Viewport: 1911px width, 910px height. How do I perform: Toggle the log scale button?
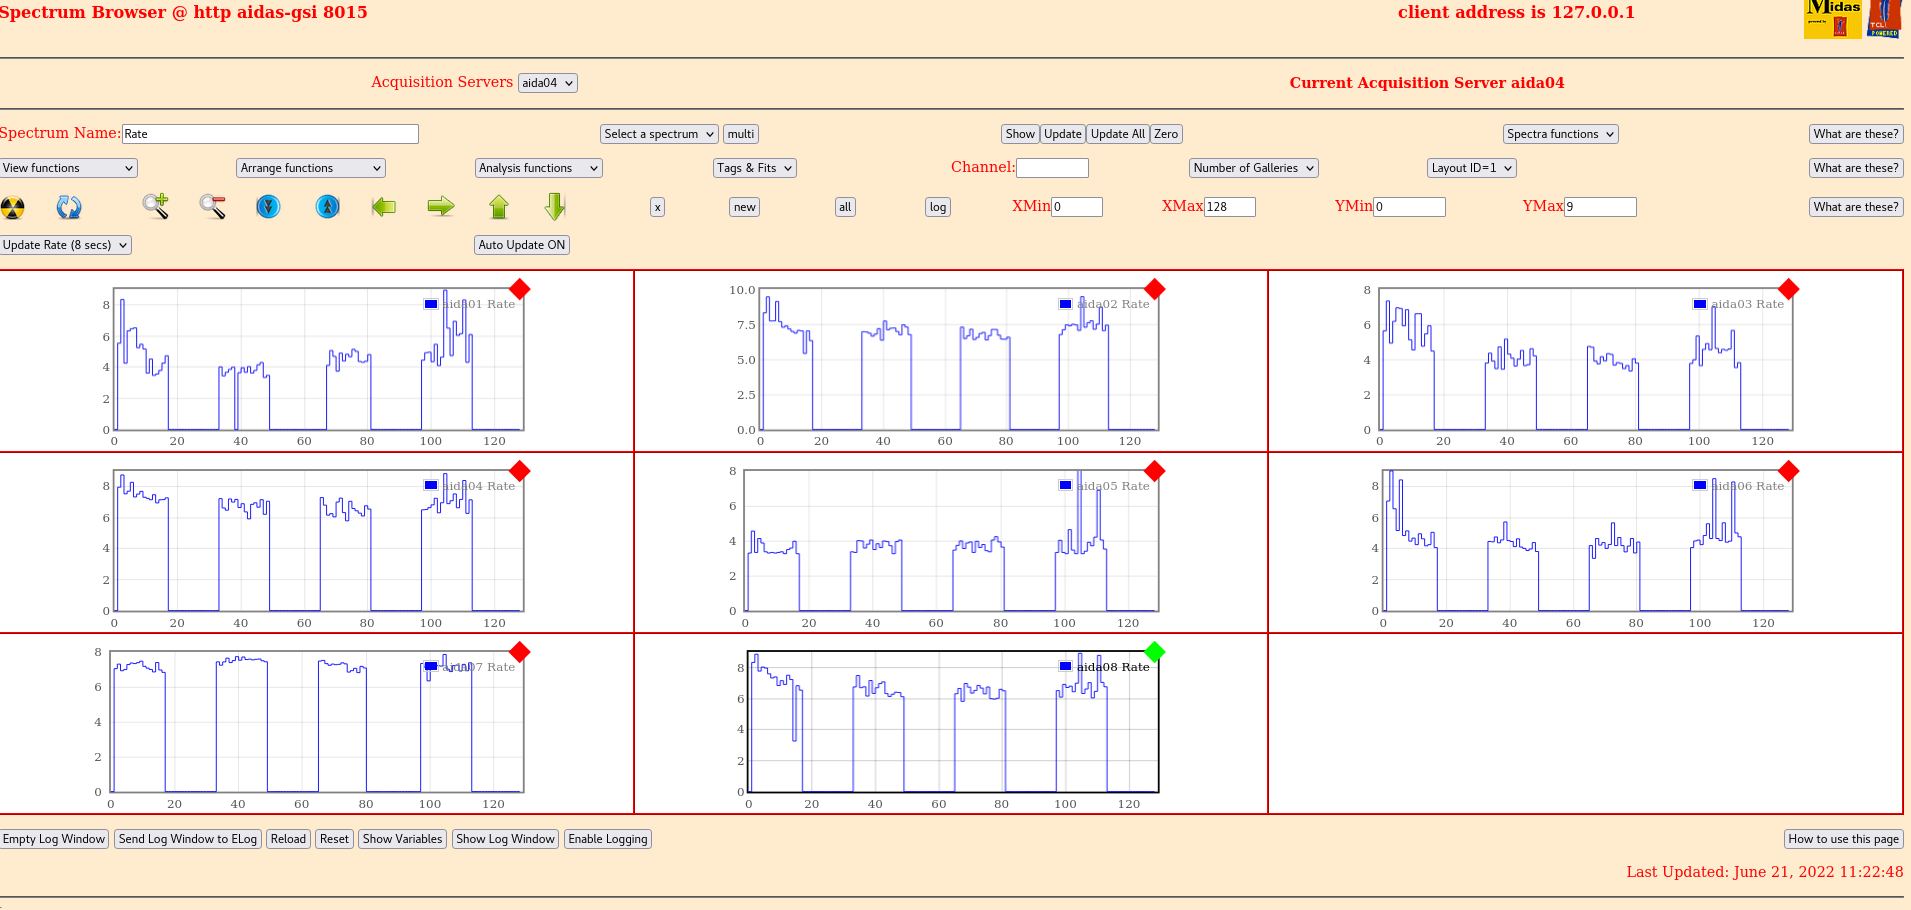938,207
